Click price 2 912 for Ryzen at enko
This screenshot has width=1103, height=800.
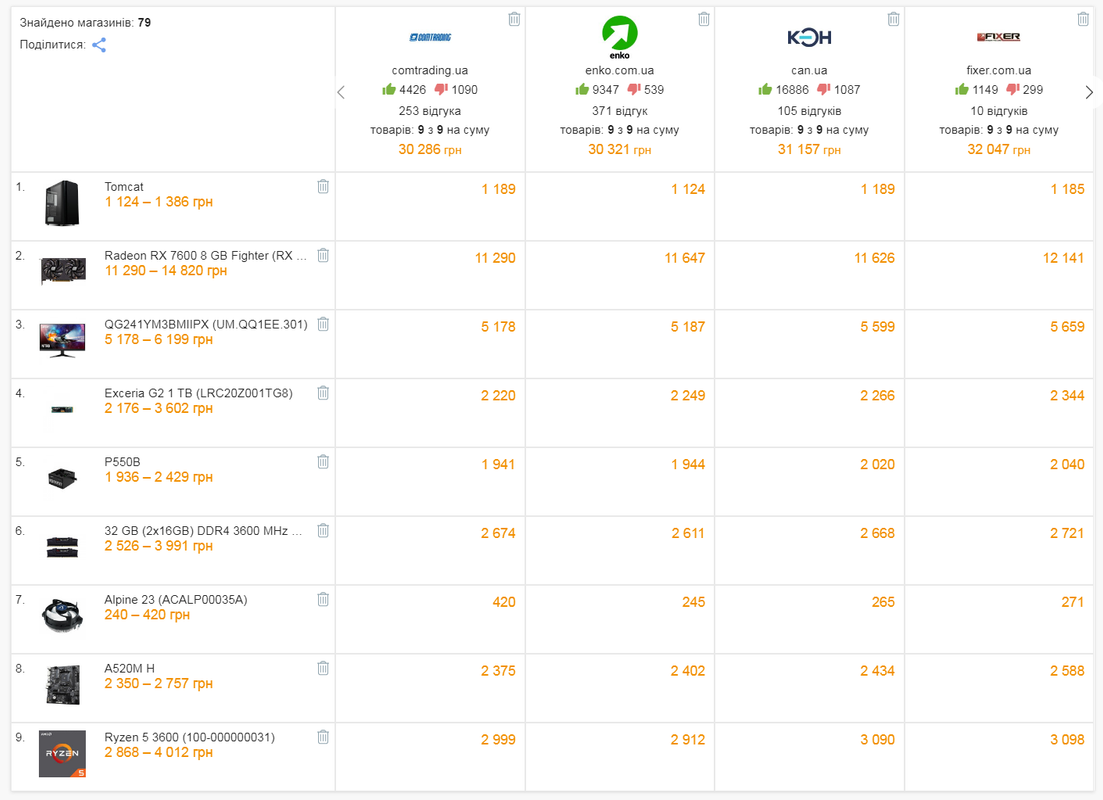click(x=688, y=740)
